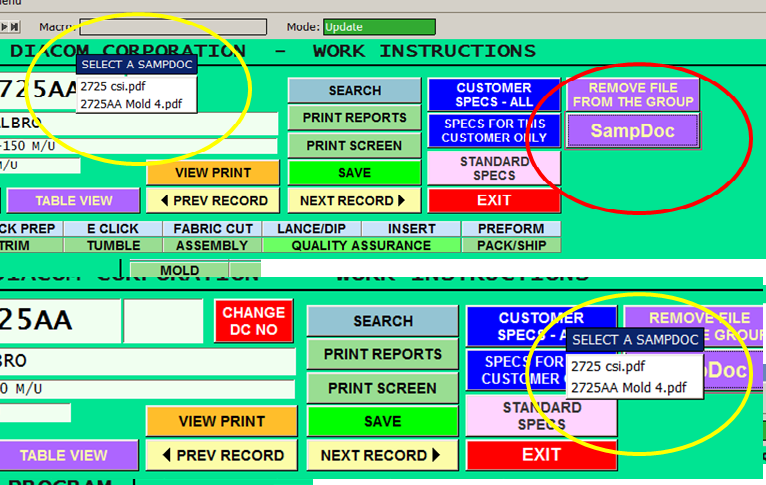766x485 pixels.
Task: Click PRINT REPORTS in the upper form
Action: (355, 118)
